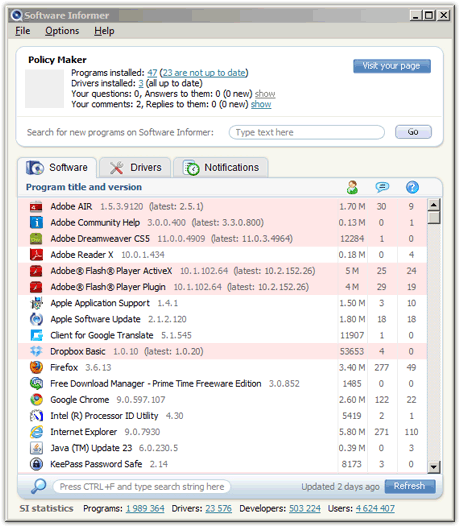Click the program list scrollbar thumb

point(434,217)
